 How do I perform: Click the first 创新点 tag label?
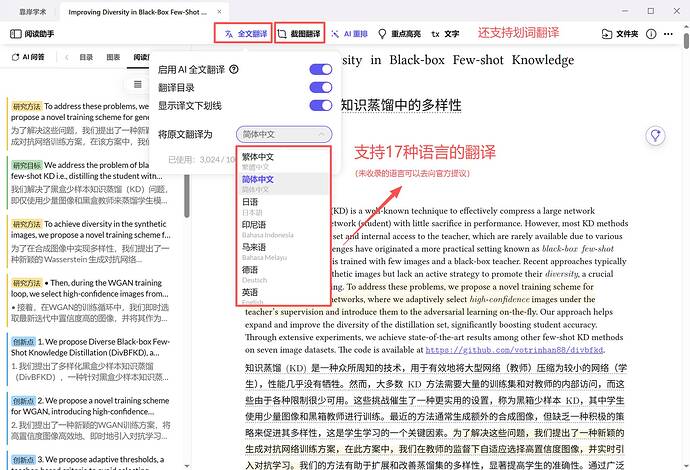pyautogui.click(x=23, y=342)
